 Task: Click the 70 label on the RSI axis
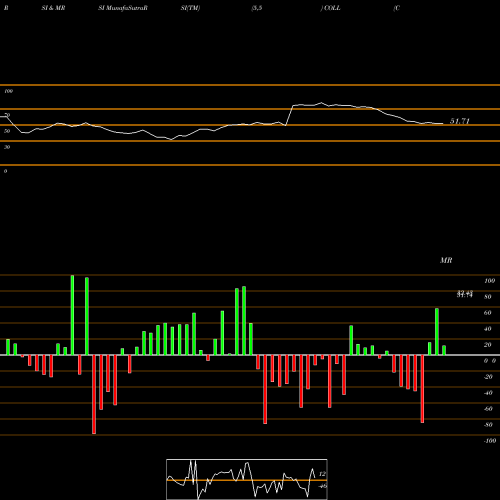click(7, 115)
